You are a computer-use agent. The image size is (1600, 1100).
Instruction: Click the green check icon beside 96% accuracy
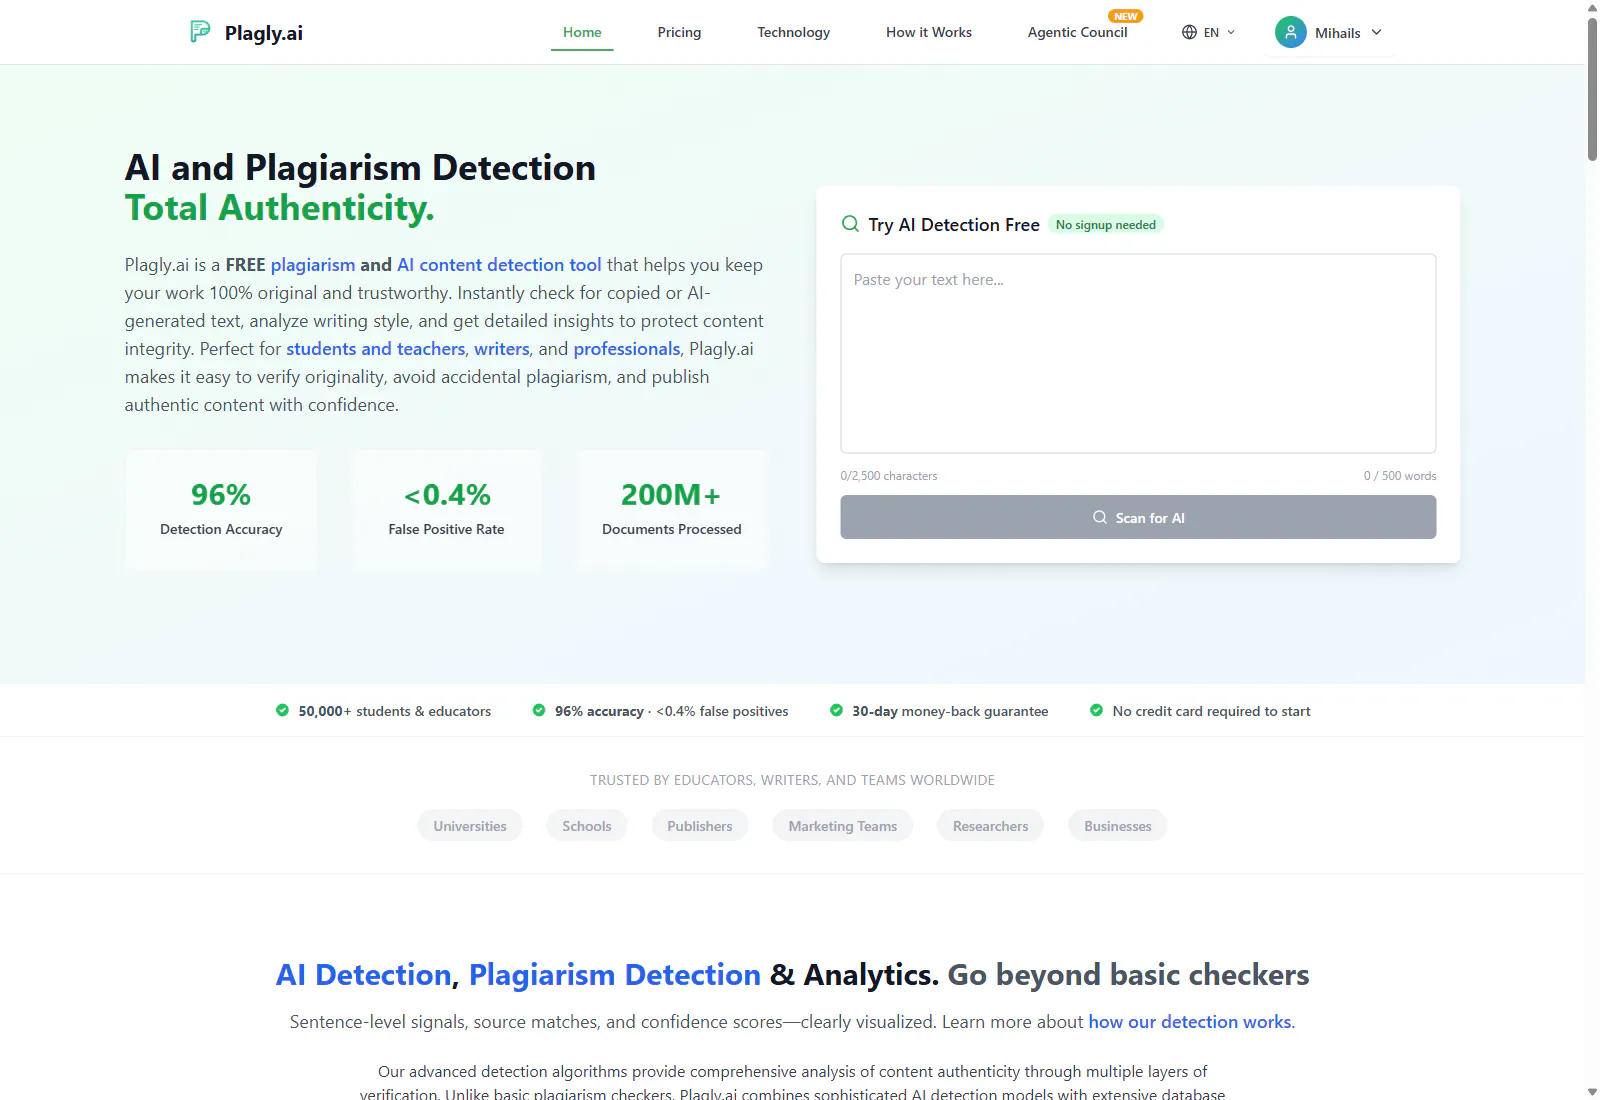coord(539,710)
